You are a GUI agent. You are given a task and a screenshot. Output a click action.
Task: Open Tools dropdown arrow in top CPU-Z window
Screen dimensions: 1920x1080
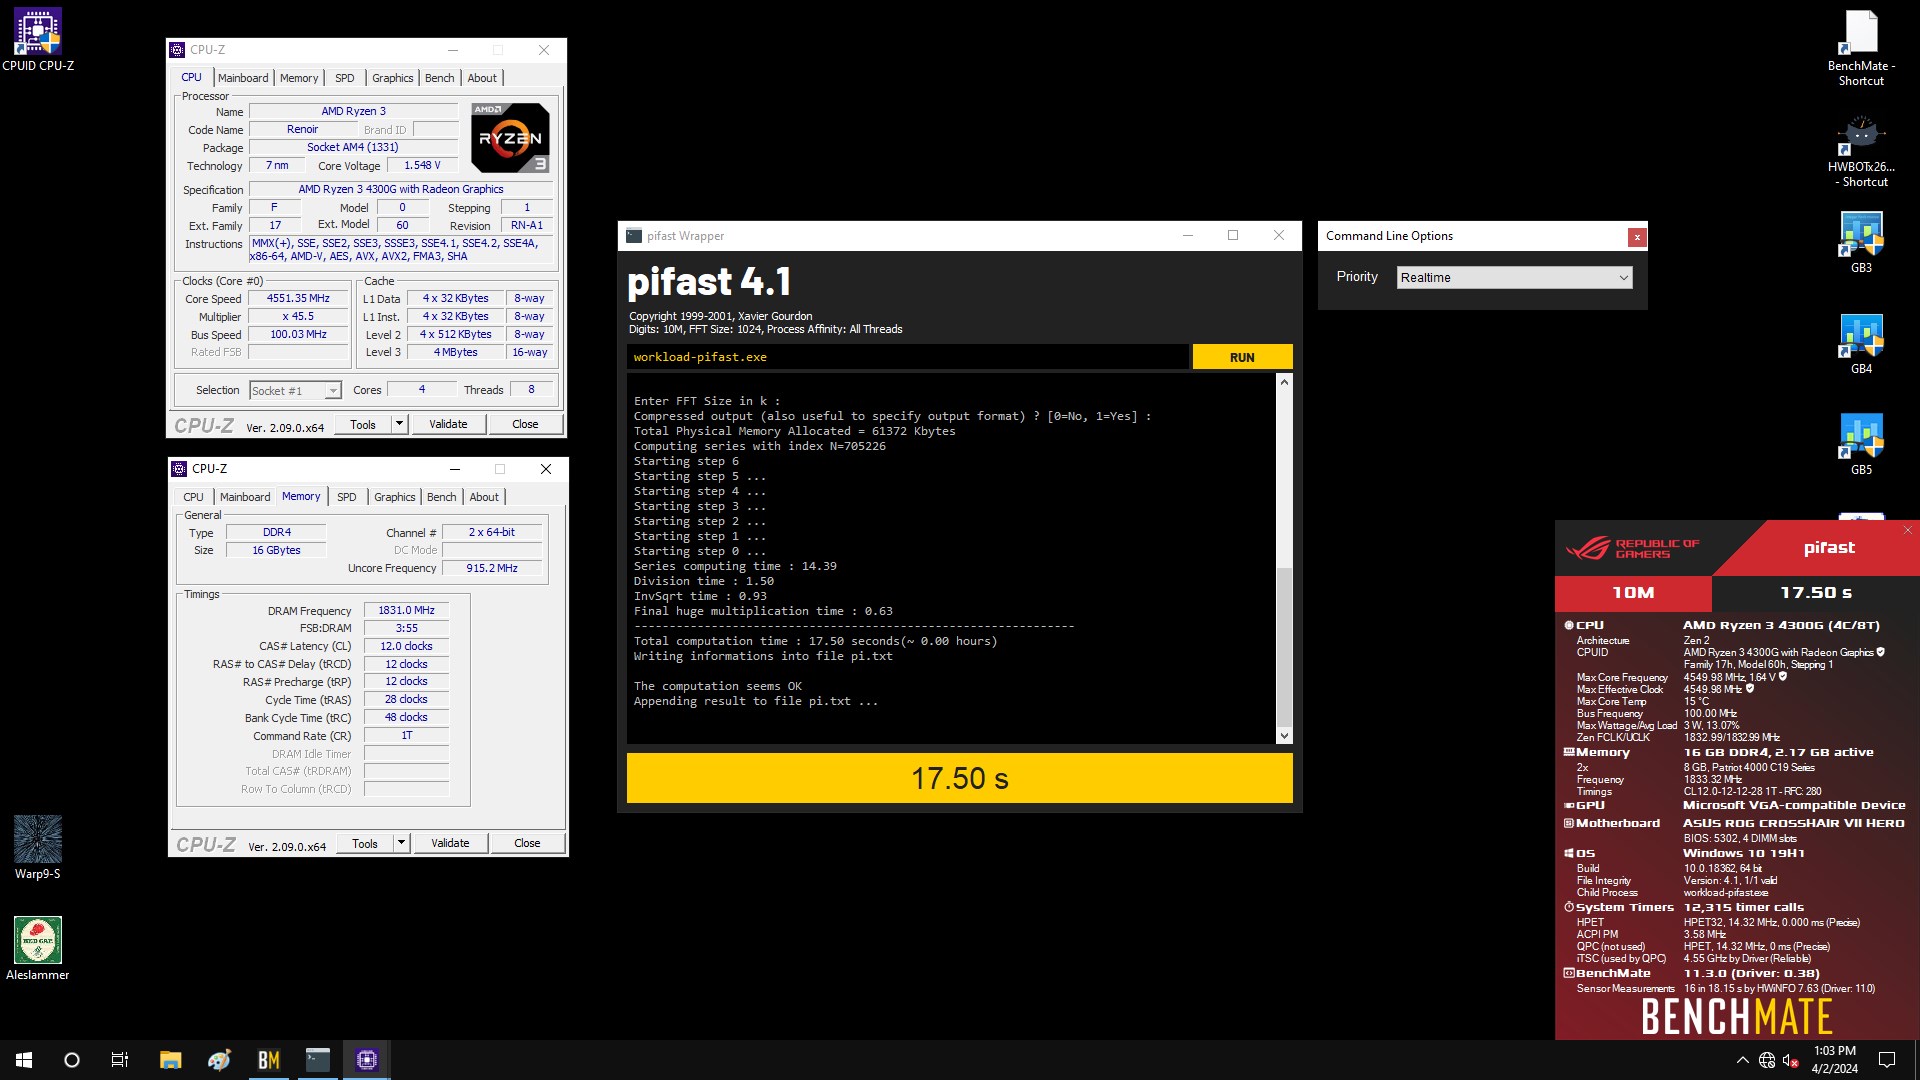coord(399,424)
